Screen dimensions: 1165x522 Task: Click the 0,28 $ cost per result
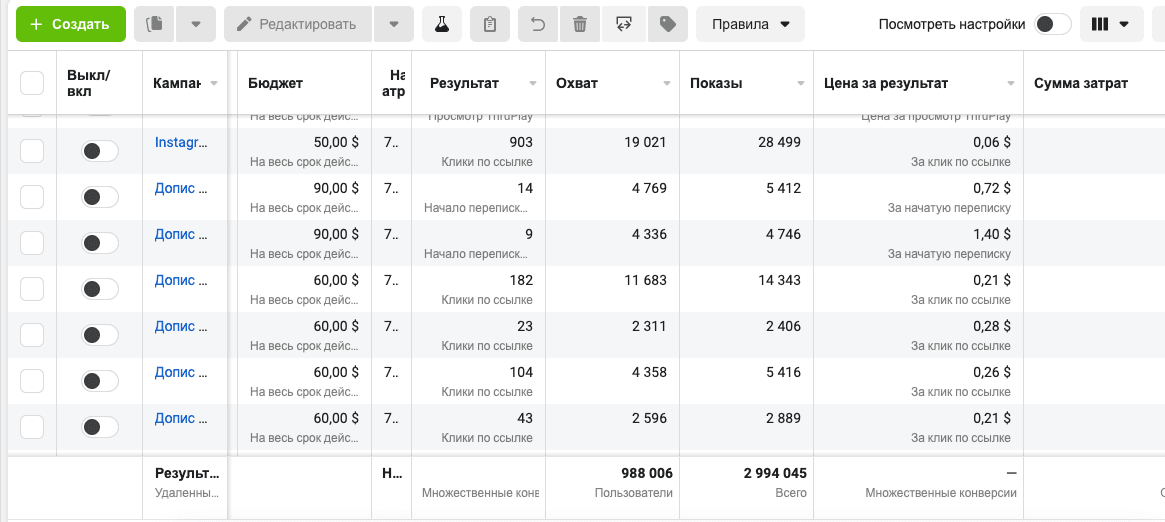(x=991, y=326)
